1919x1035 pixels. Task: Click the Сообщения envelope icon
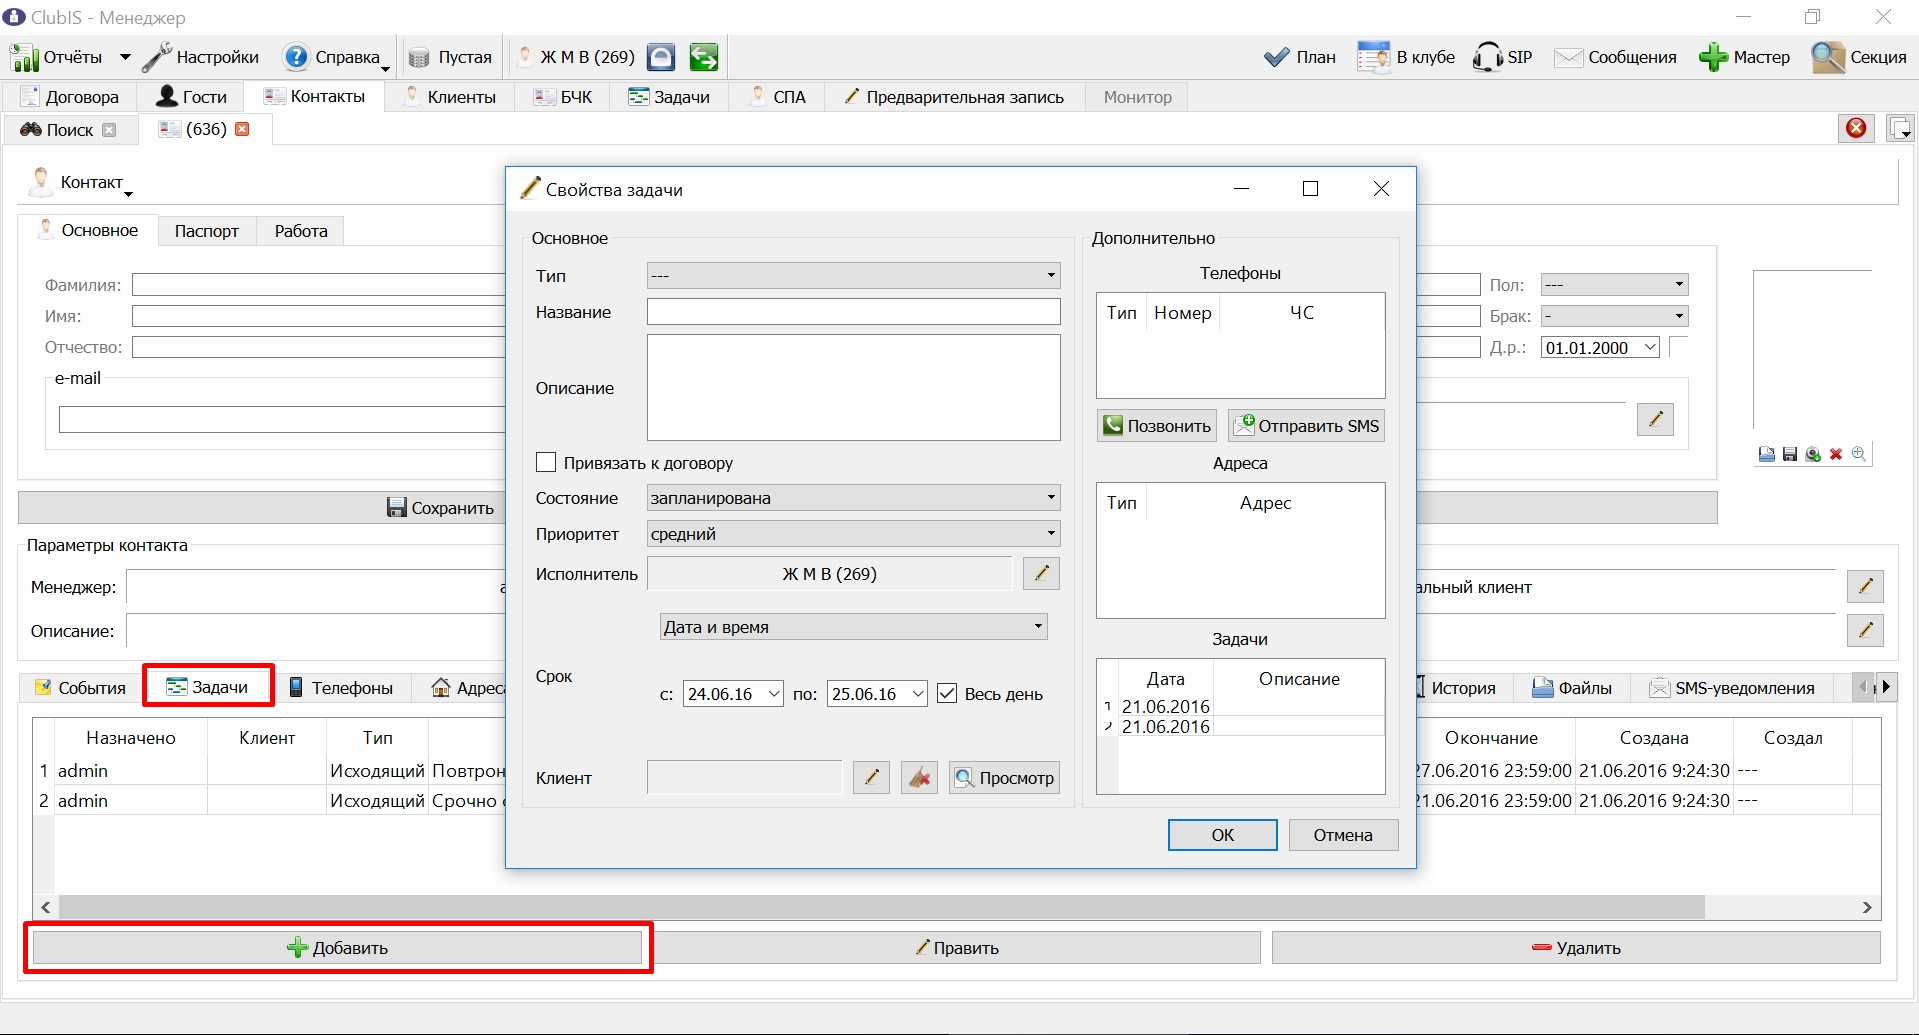pos(1568,57)
